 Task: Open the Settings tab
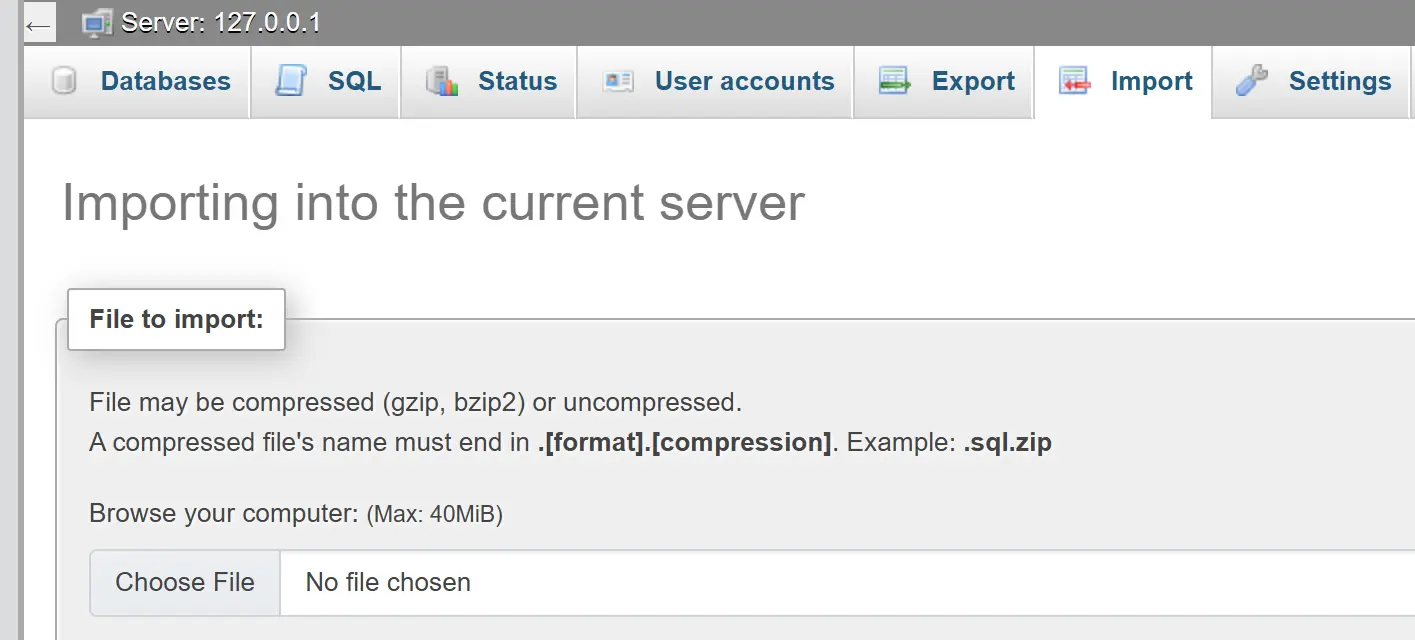(1339, 81)
